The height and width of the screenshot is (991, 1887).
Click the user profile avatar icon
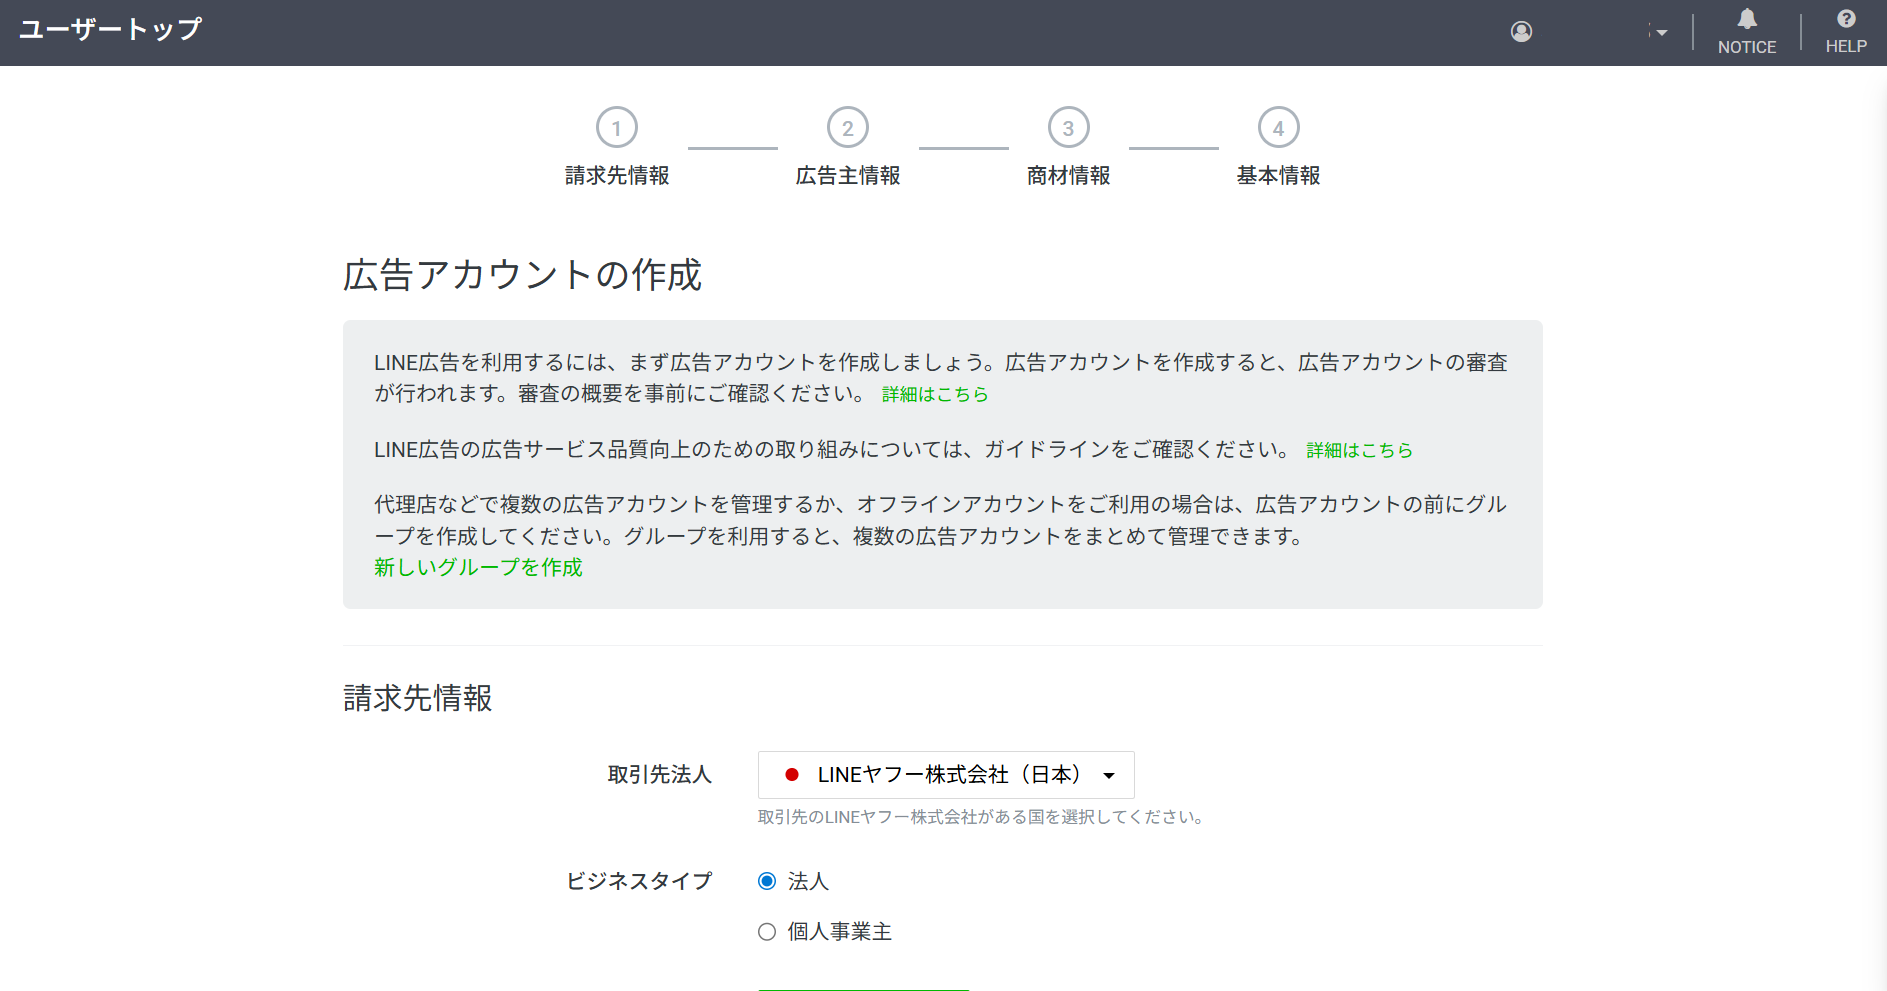click(x=1521, y=32)
